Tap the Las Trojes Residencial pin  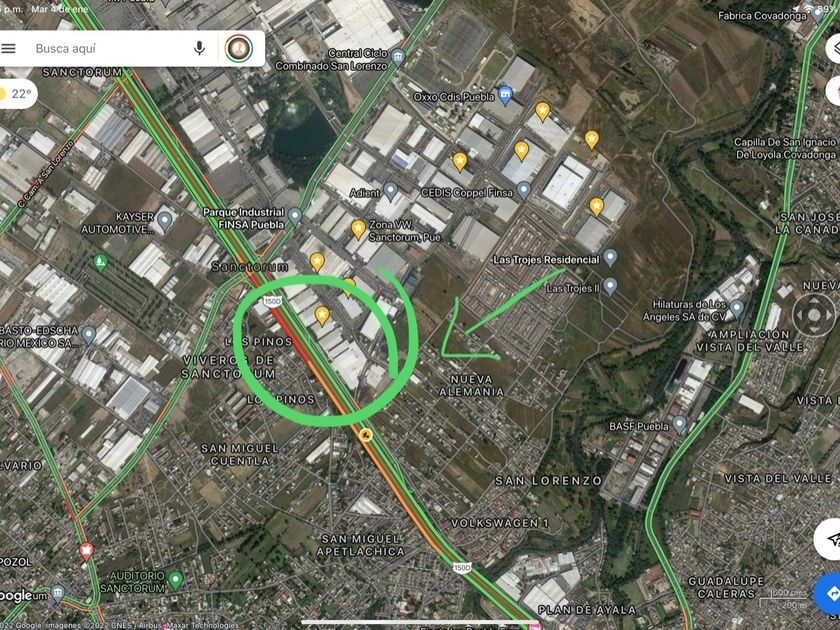click(x=610, y=258)
